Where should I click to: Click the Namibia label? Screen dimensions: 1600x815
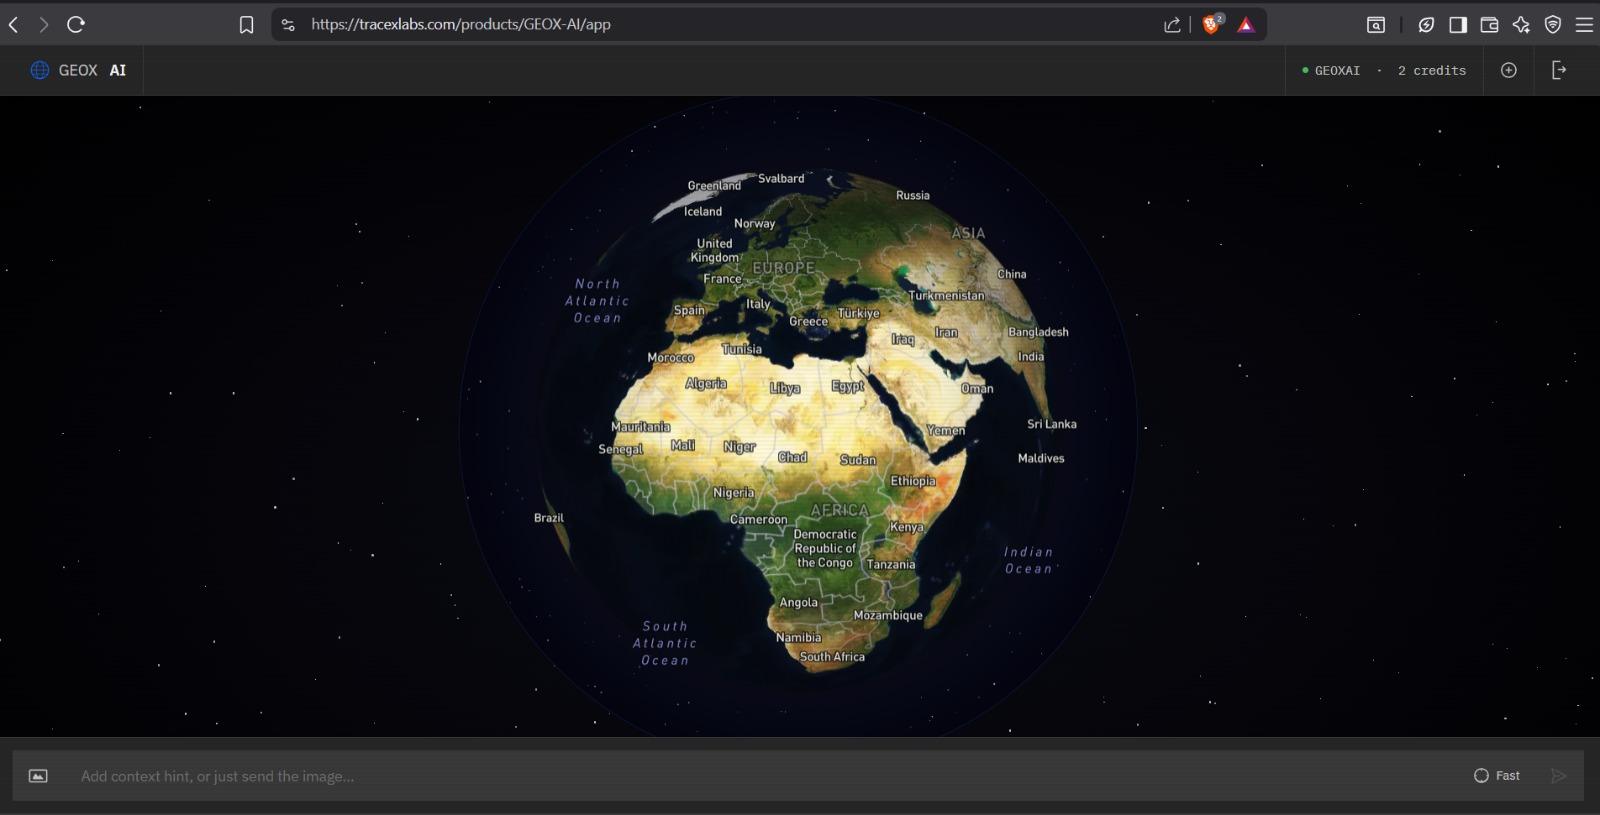coord(798,638)
